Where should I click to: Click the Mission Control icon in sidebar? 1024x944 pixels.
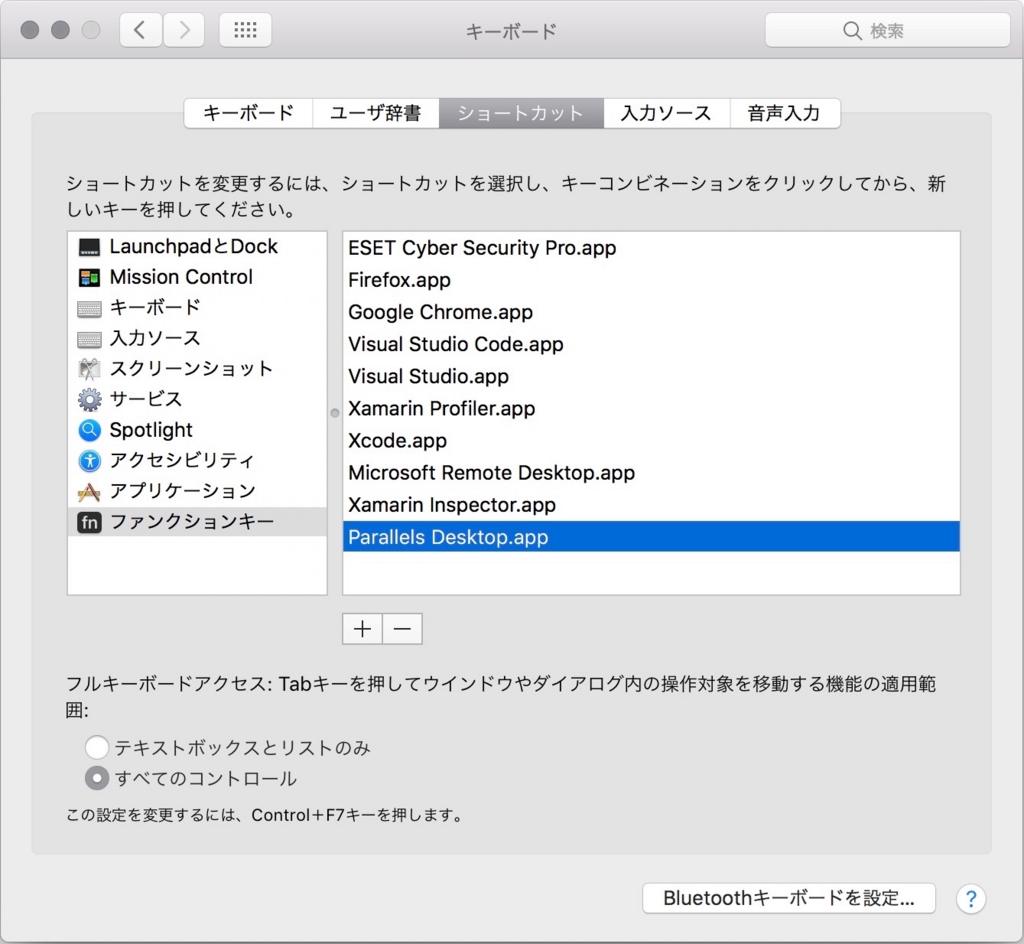pyautogui.click(x=89, y=277)
